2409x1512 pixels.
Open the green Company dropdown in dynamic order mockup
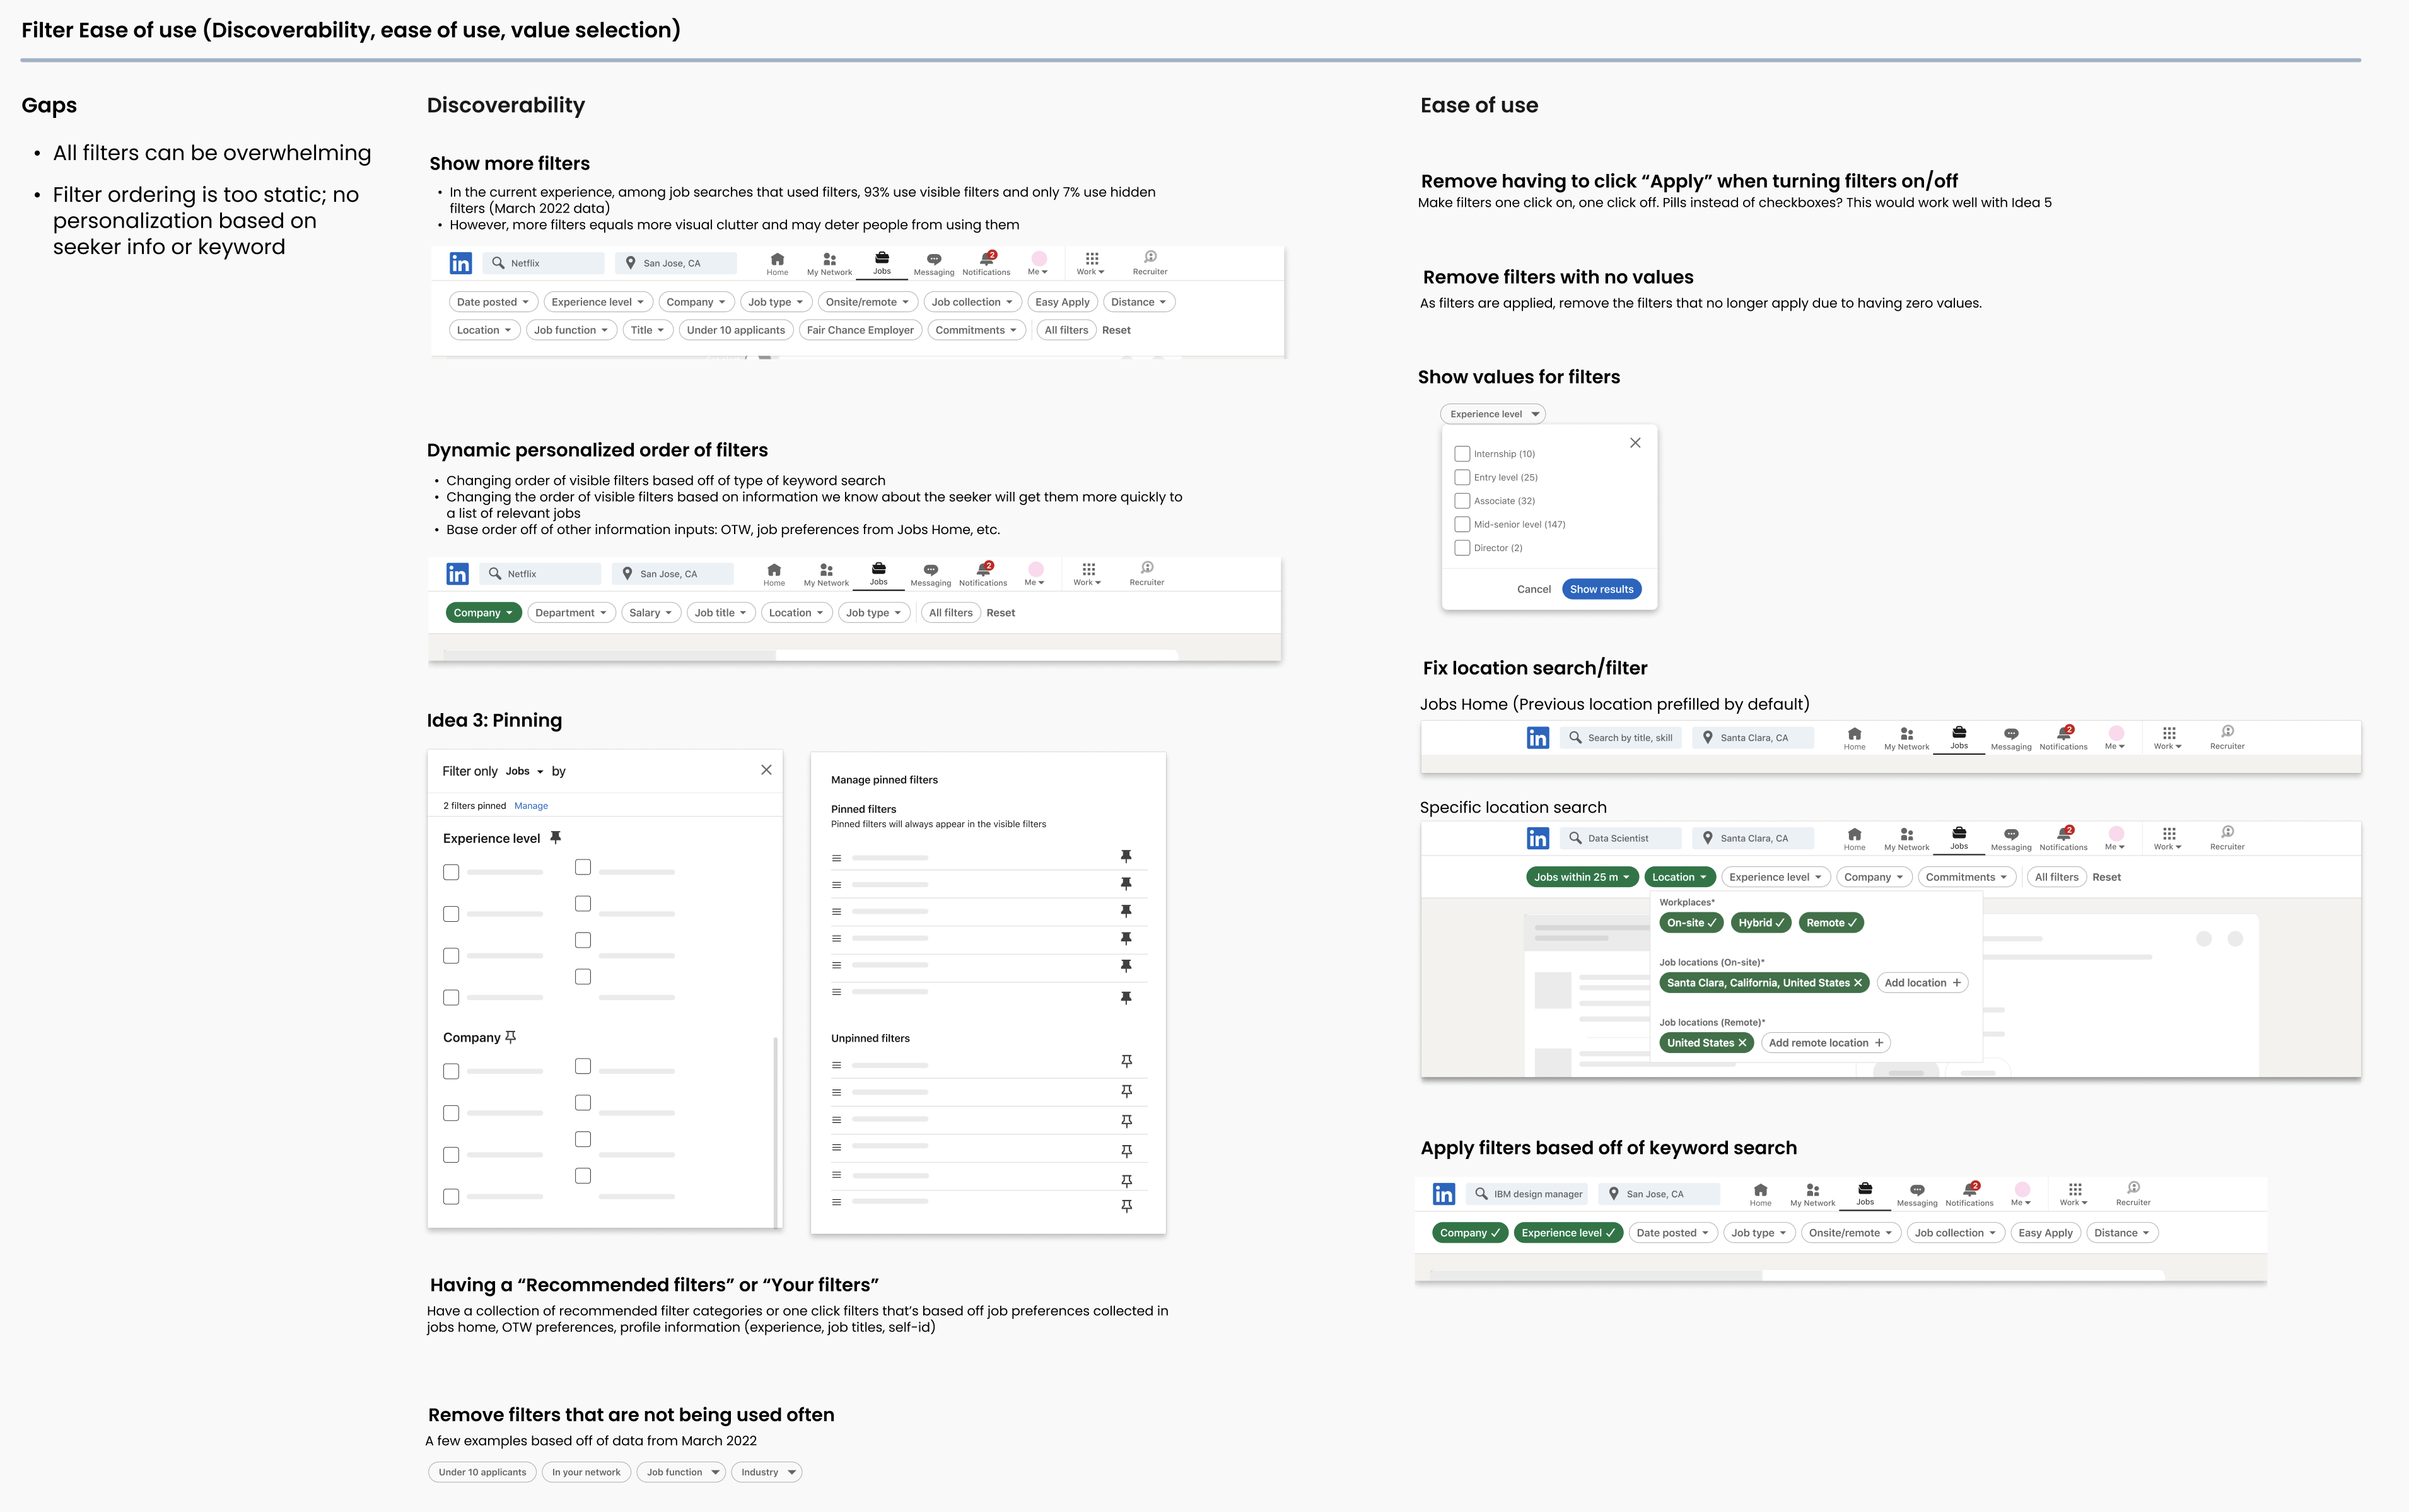[483, 613]
